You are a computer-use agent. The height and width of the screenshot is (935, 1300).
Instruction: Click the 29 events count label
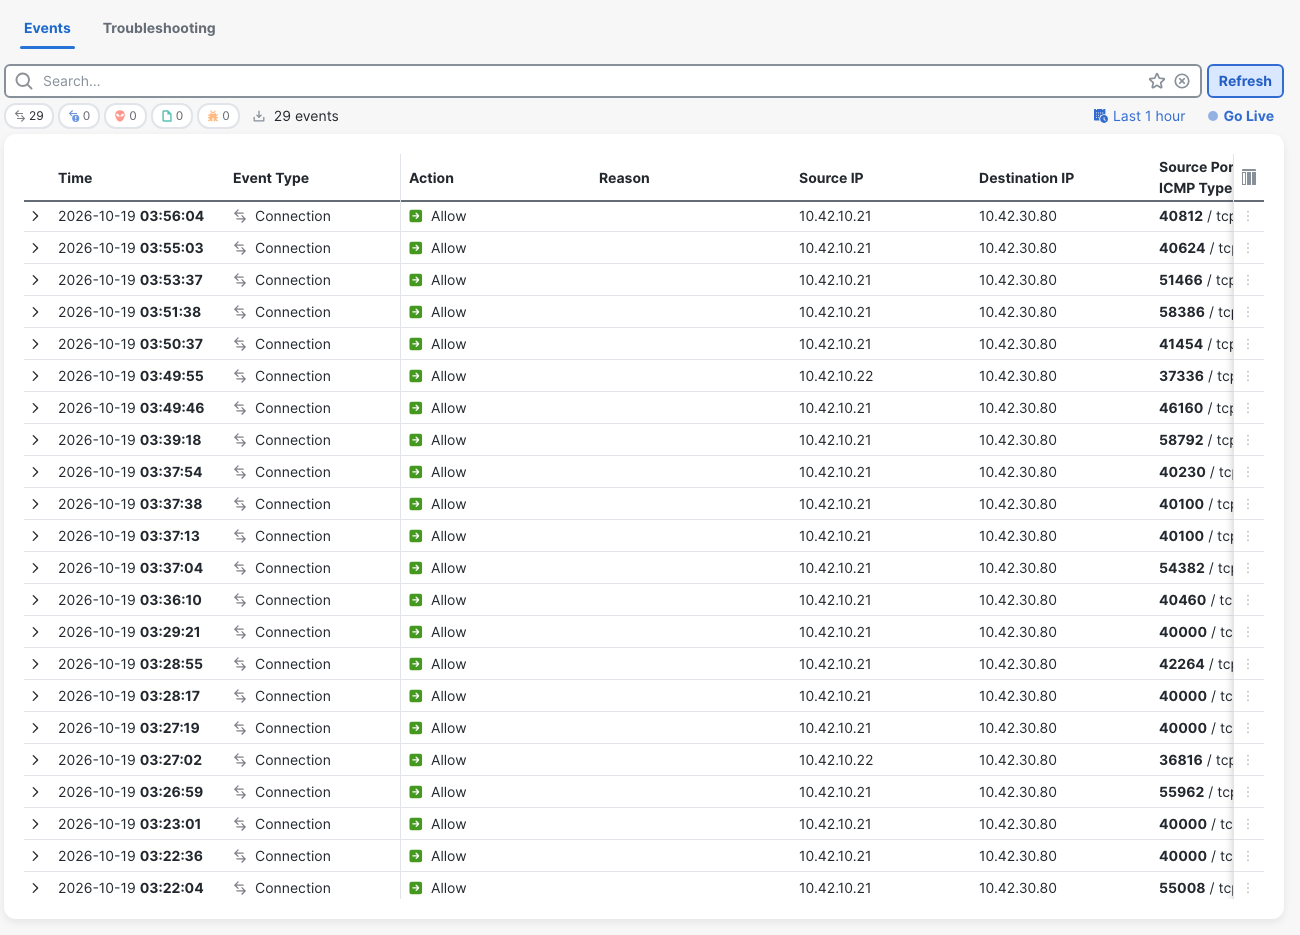point(306,116)
